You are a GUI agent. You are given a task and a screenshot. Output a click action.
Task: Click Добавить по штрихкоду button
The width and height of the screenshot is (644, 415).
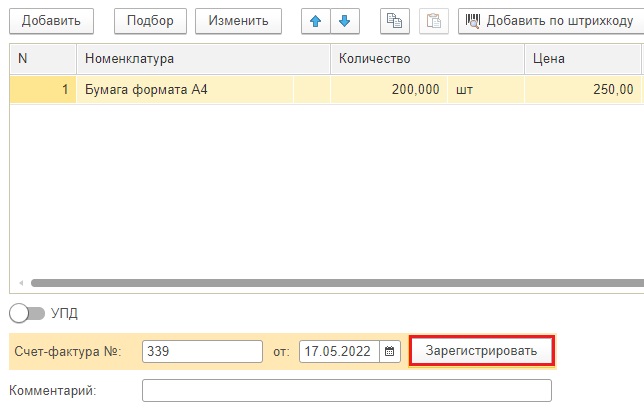click(551, 21)
